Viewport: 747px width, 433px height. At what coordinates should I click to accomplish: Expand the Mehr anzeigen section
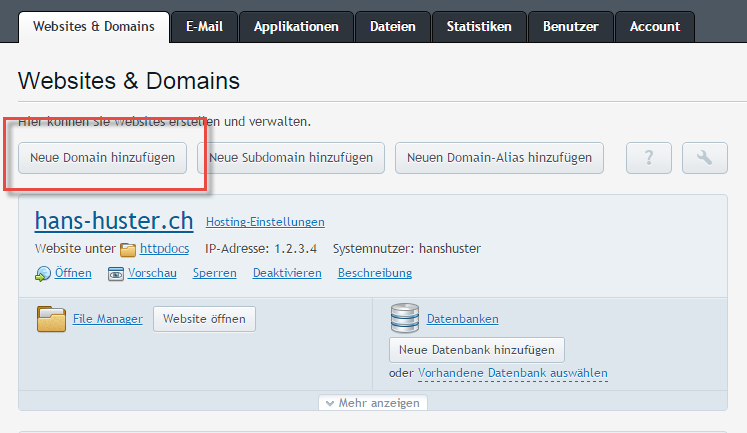(x=373, y=403)
